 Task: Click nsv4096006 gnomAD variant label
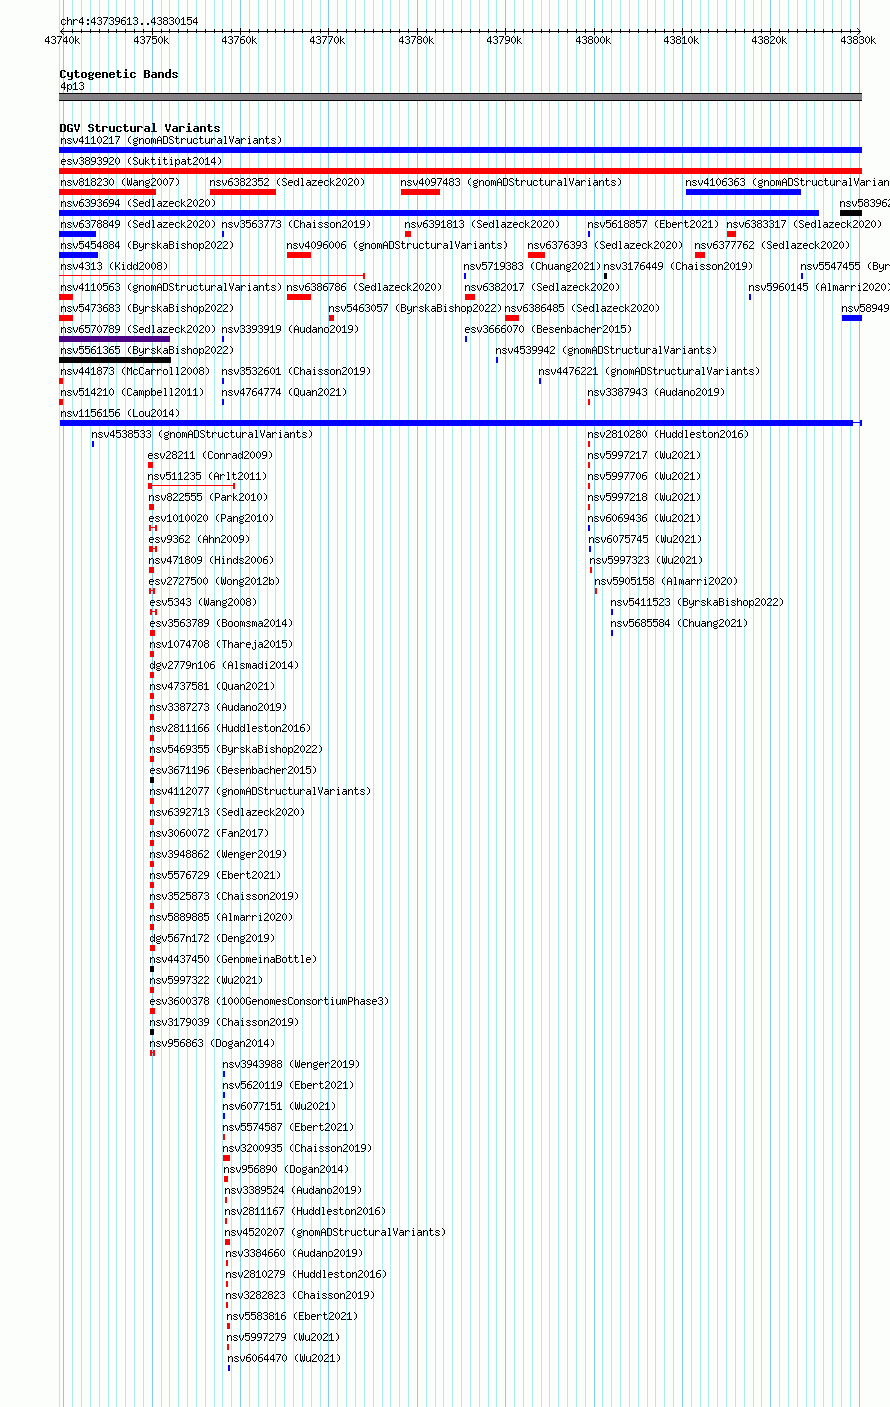tap(397, 245)
